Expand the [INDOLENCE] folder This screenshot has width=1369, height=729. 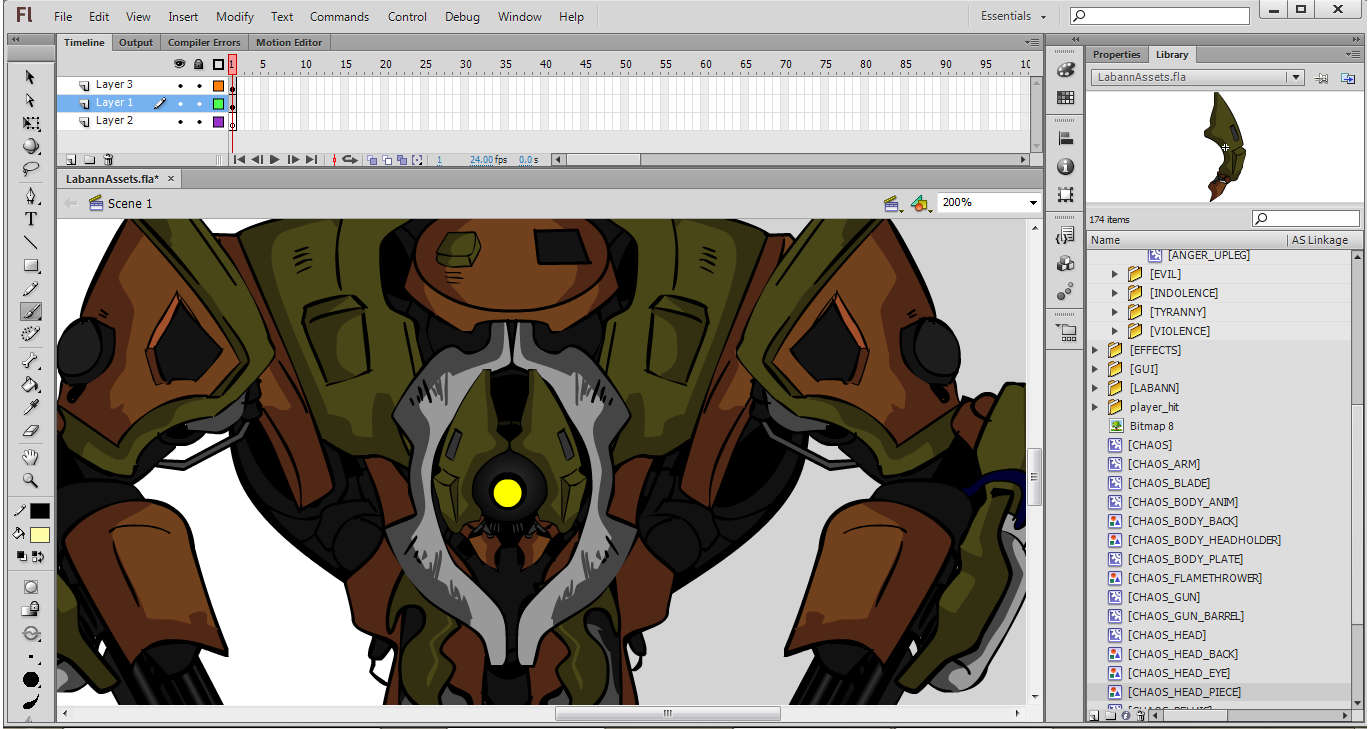tap(1116, 293)
